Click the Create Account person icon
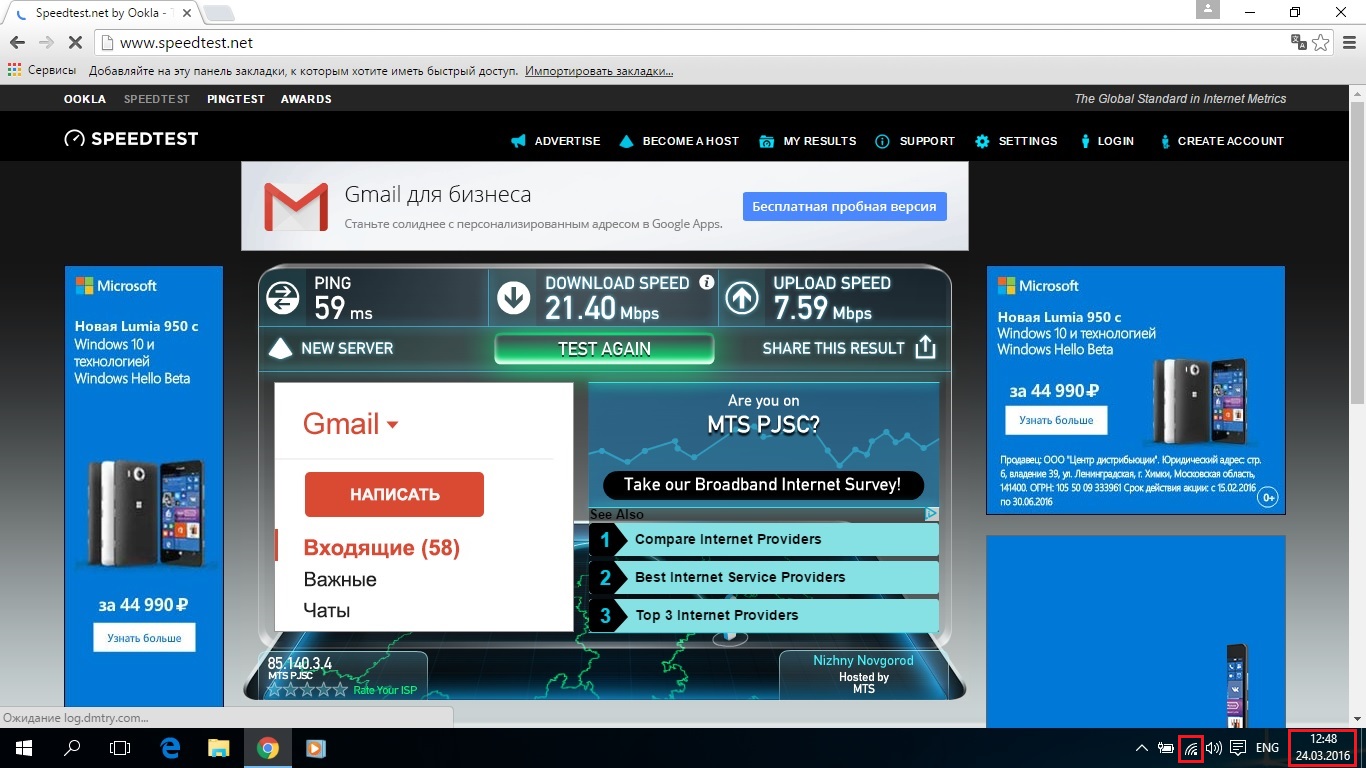This screenshot has width=1366, height=768. pyautogui.click(x=1165, y=141)
